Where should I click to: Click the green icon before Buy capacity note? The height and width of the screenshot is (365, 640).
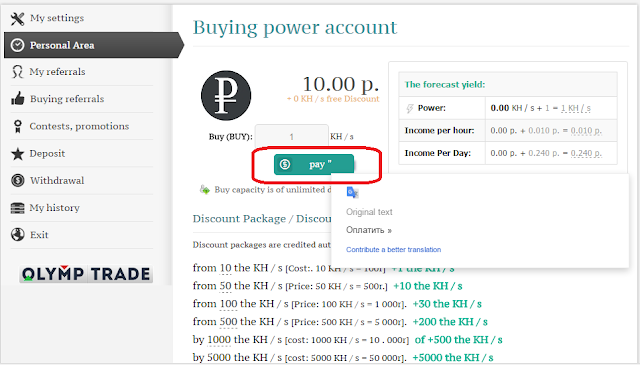tap(204, 189)
